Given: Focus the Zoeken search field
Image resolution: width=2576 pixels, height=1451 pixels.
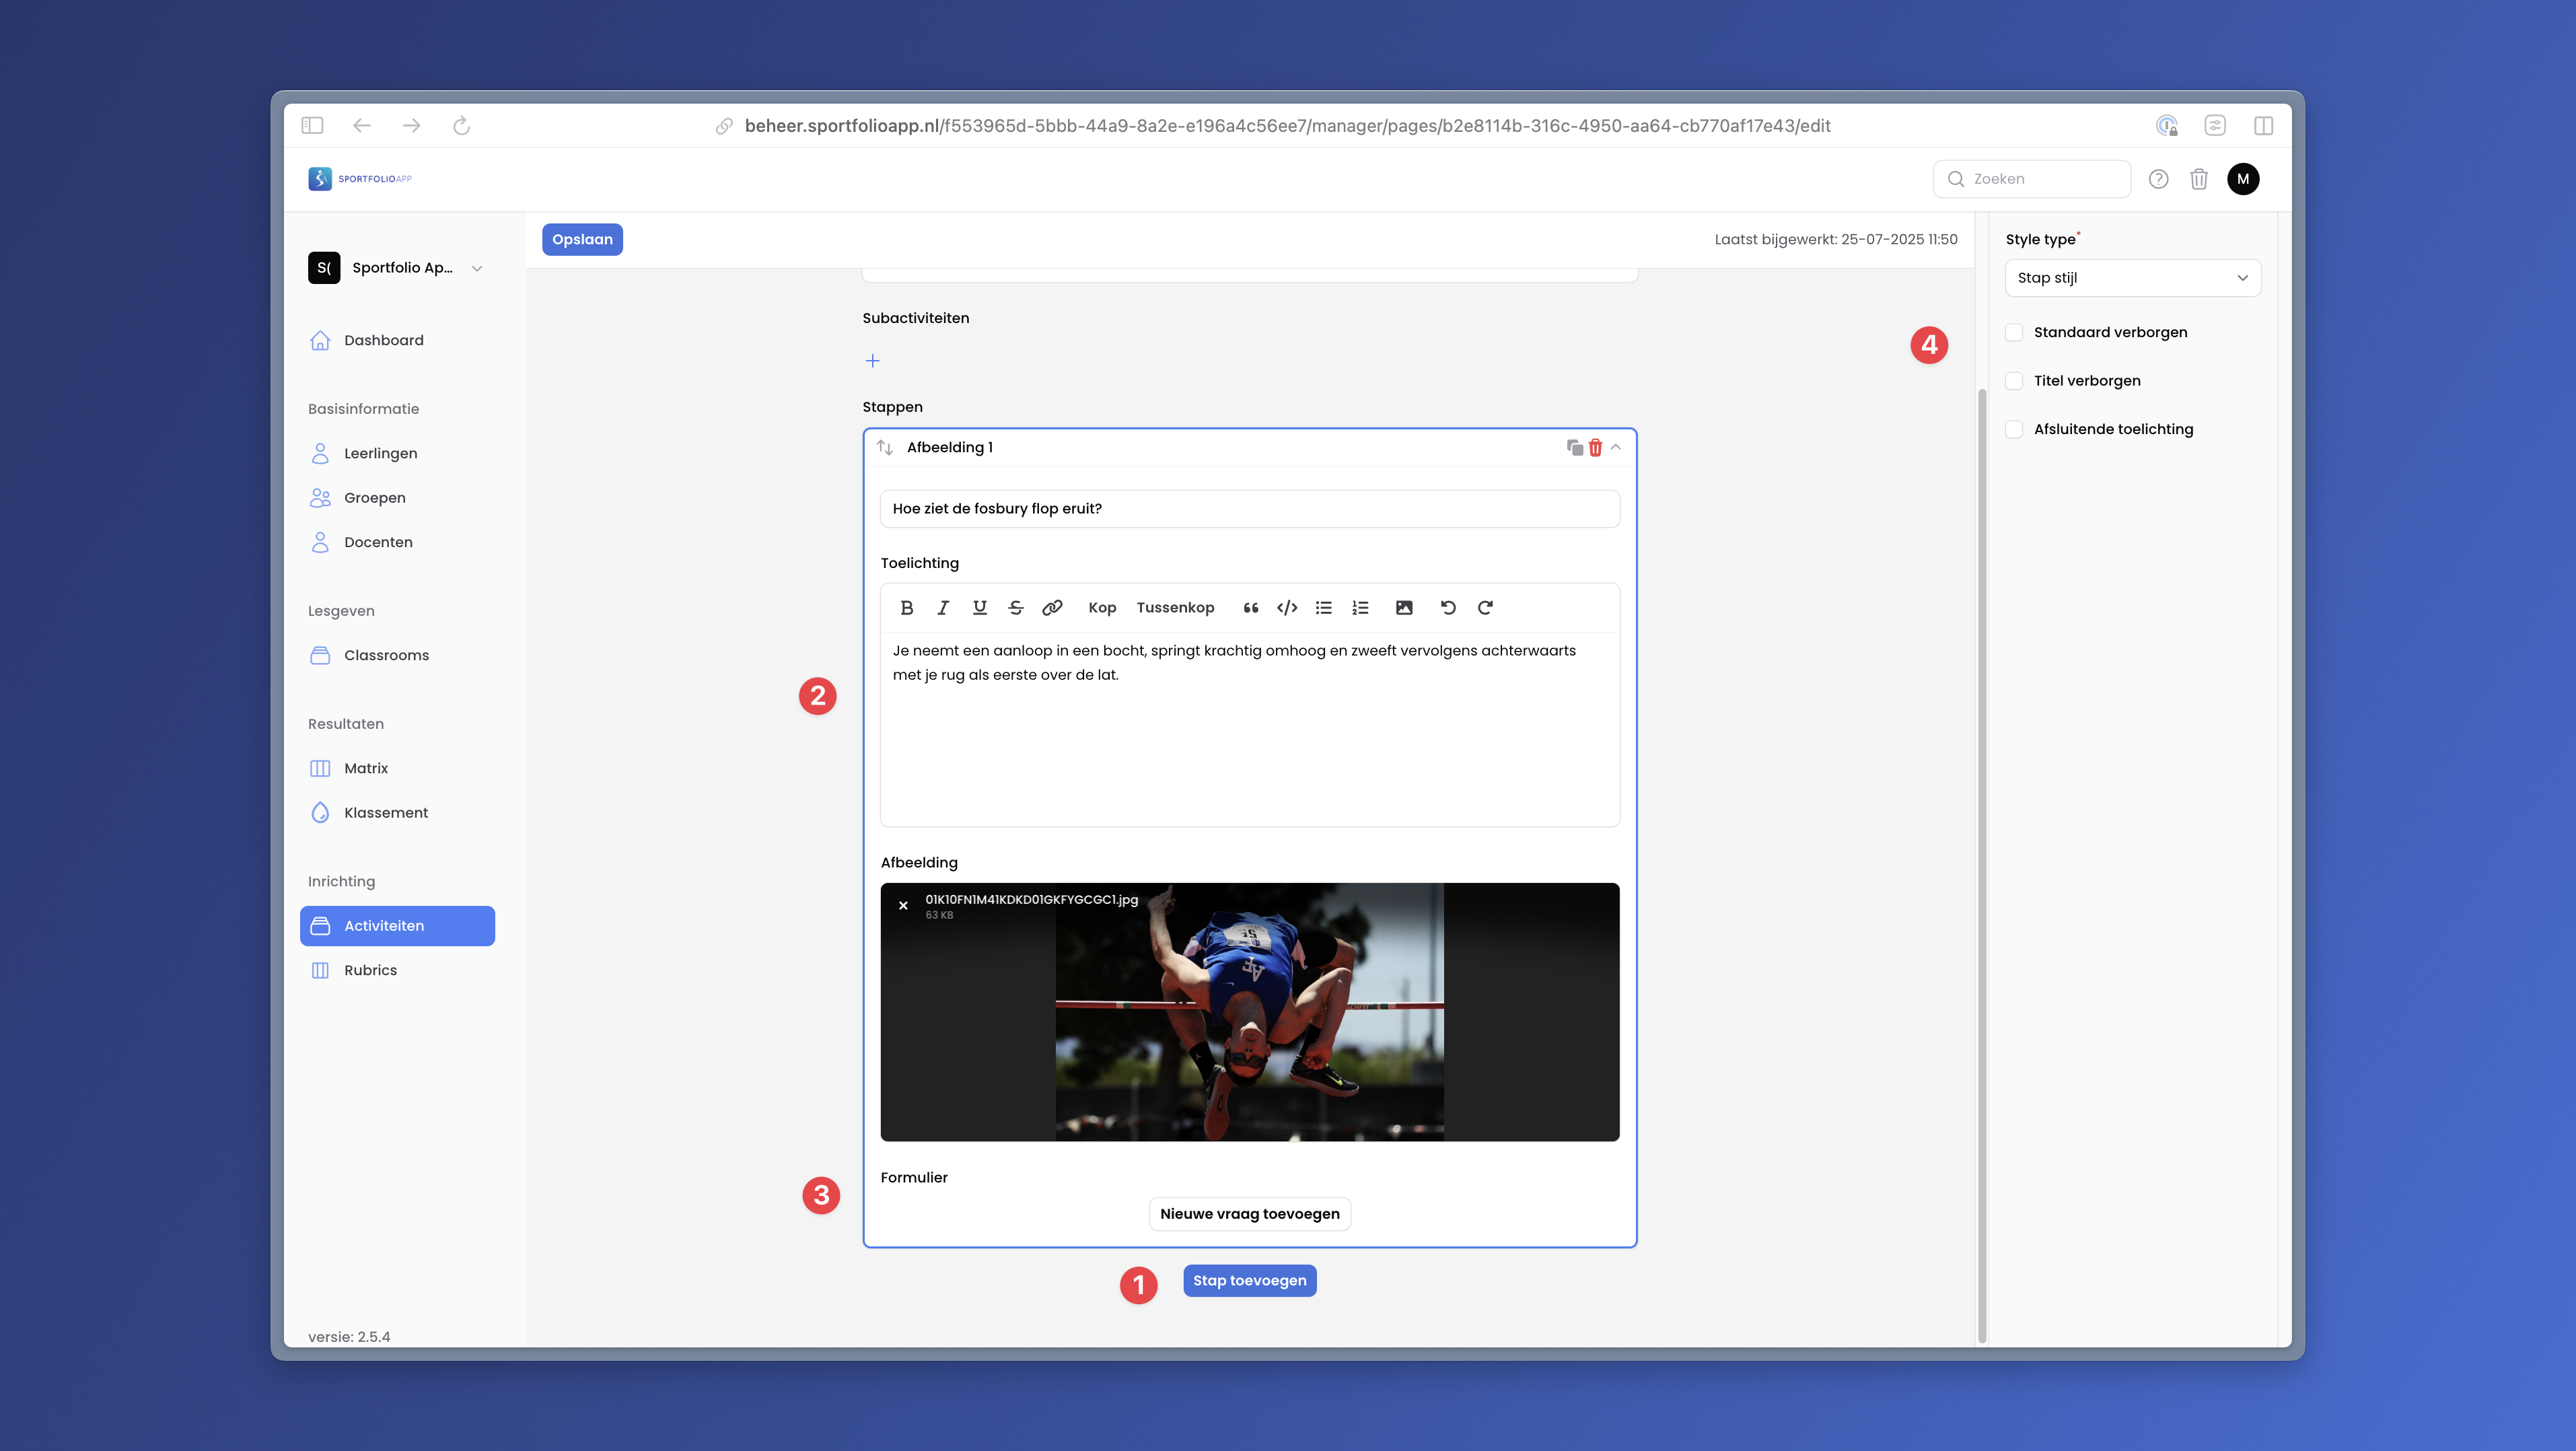Looking at the screenshot, I should (x=2031, y=179).
